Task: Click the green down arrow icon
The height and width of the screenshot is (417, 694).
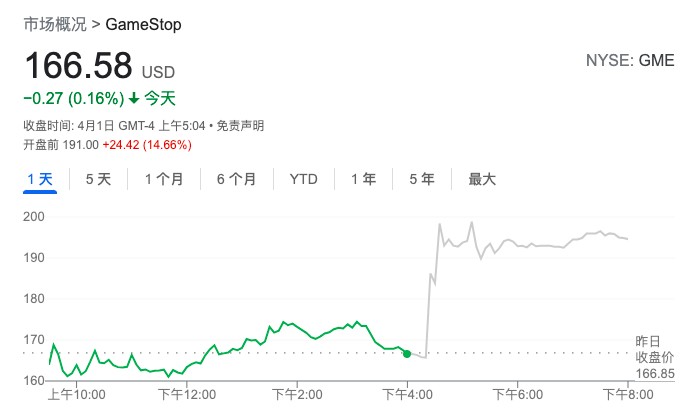Action: (x=134, y=98)
